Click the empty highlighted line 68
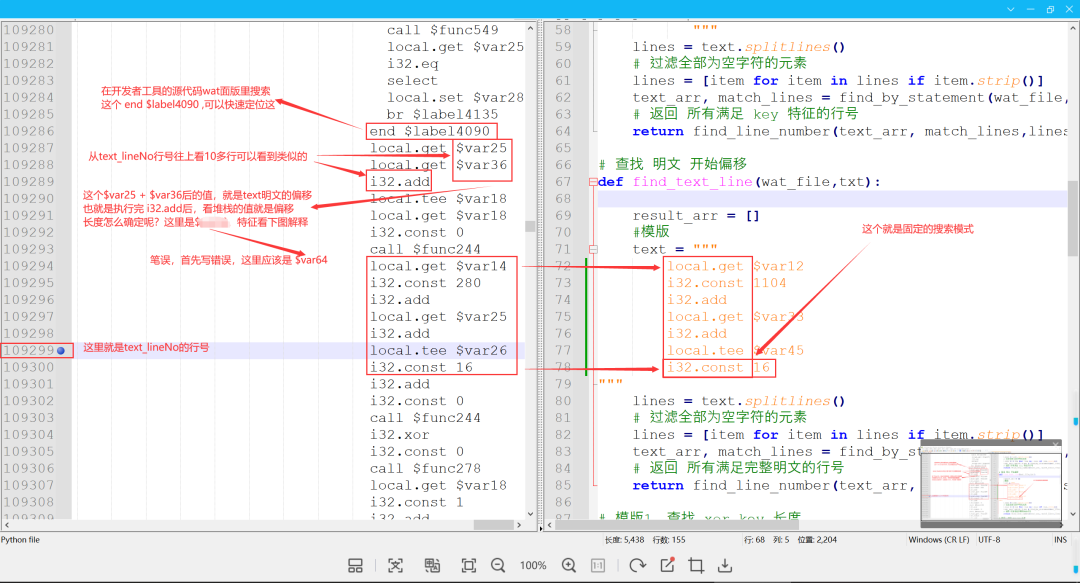Viewport: 1080px width, 583px height. click(x=832, y=199)
